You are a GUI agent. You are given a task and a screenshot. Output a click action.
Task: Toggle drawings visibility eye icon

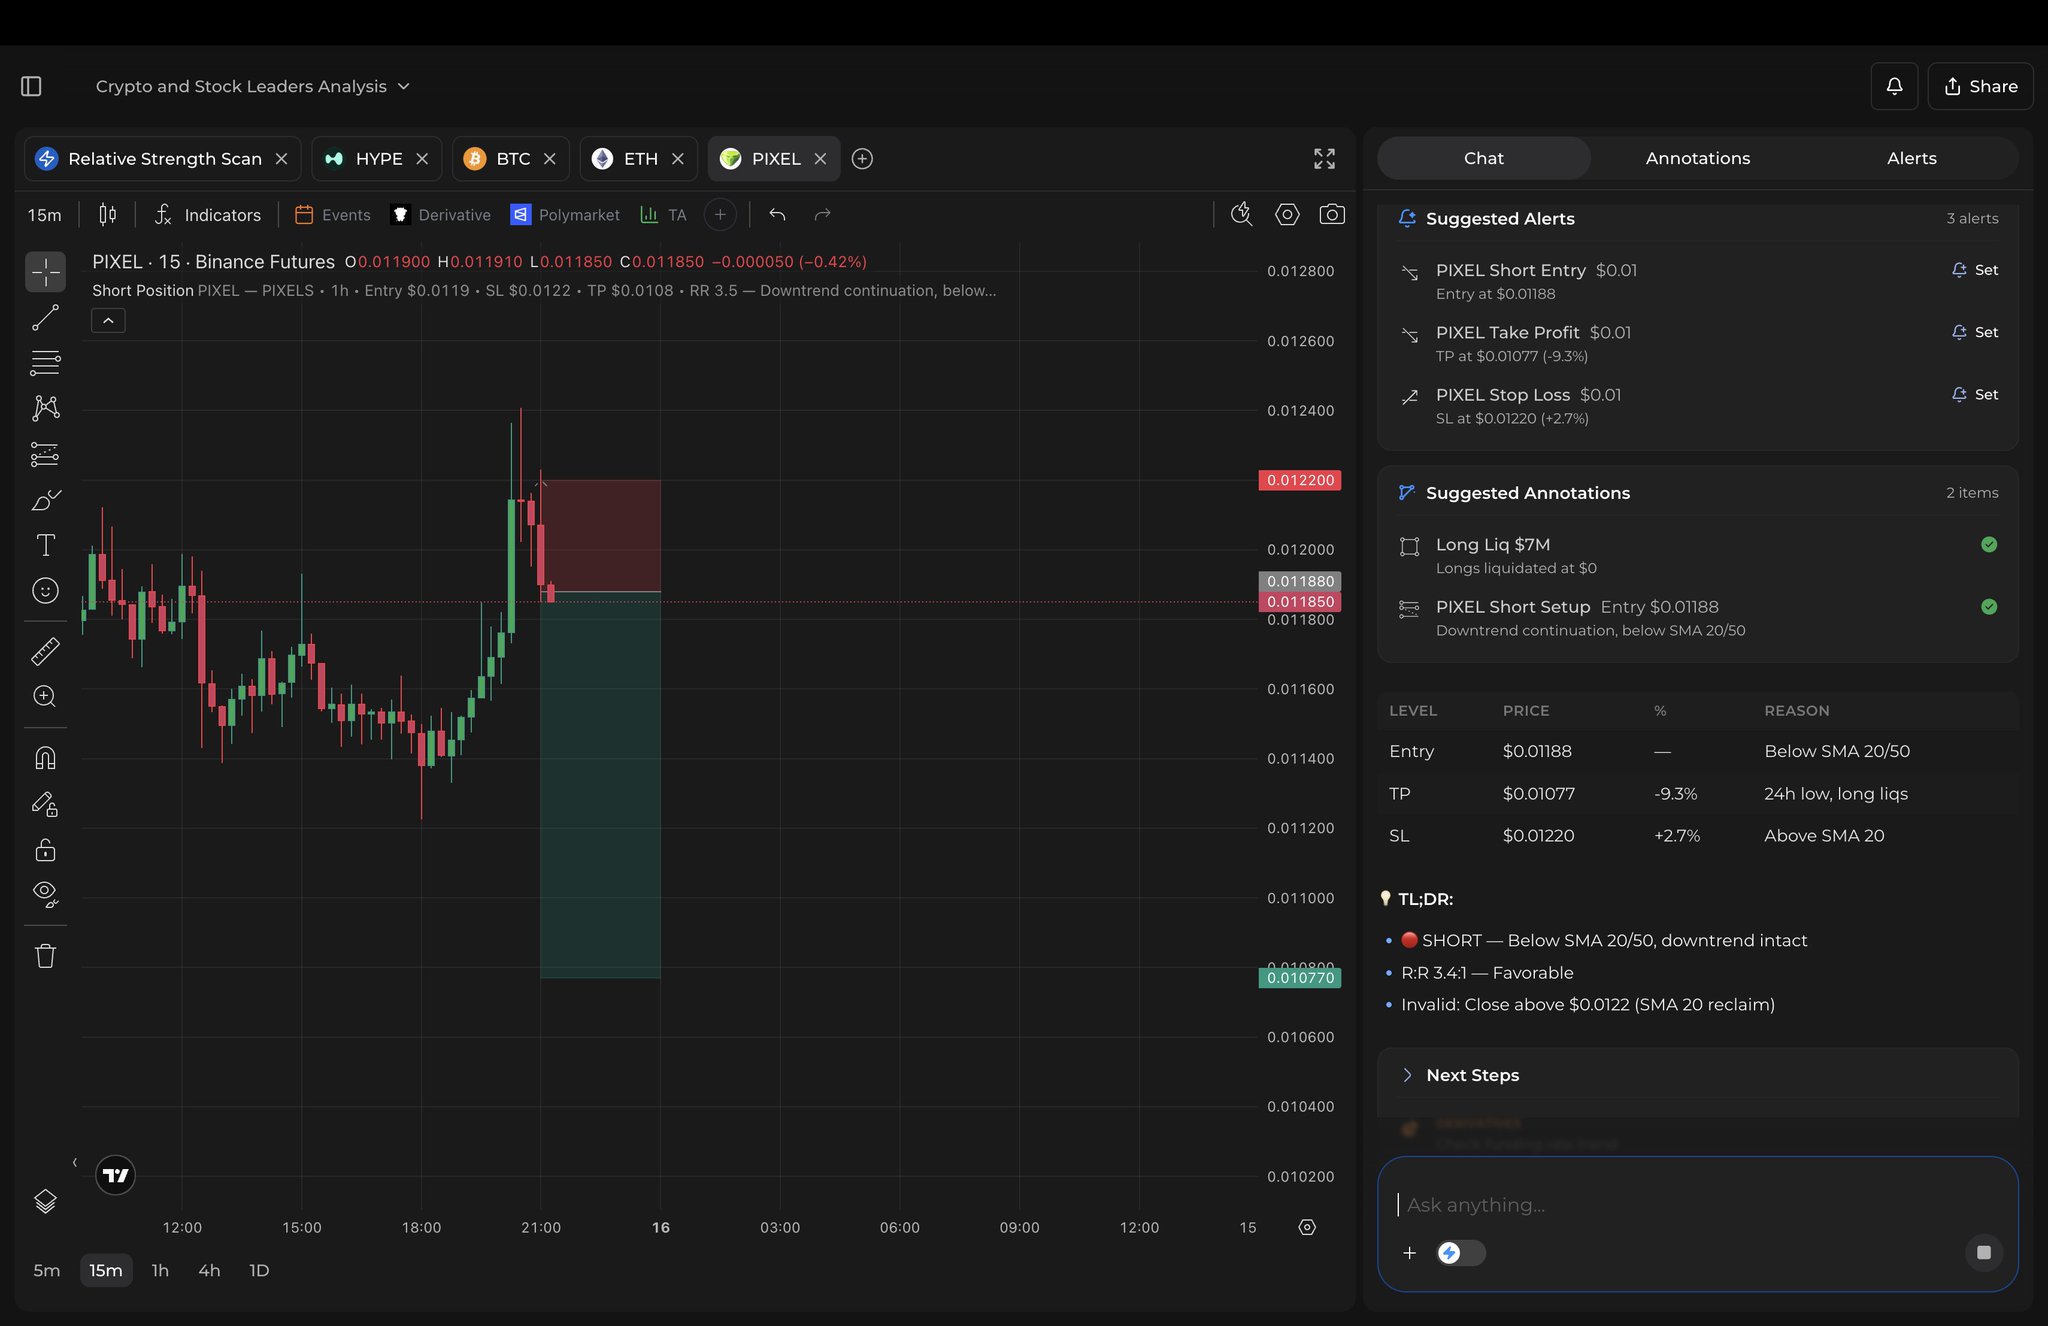click(45, 893)
